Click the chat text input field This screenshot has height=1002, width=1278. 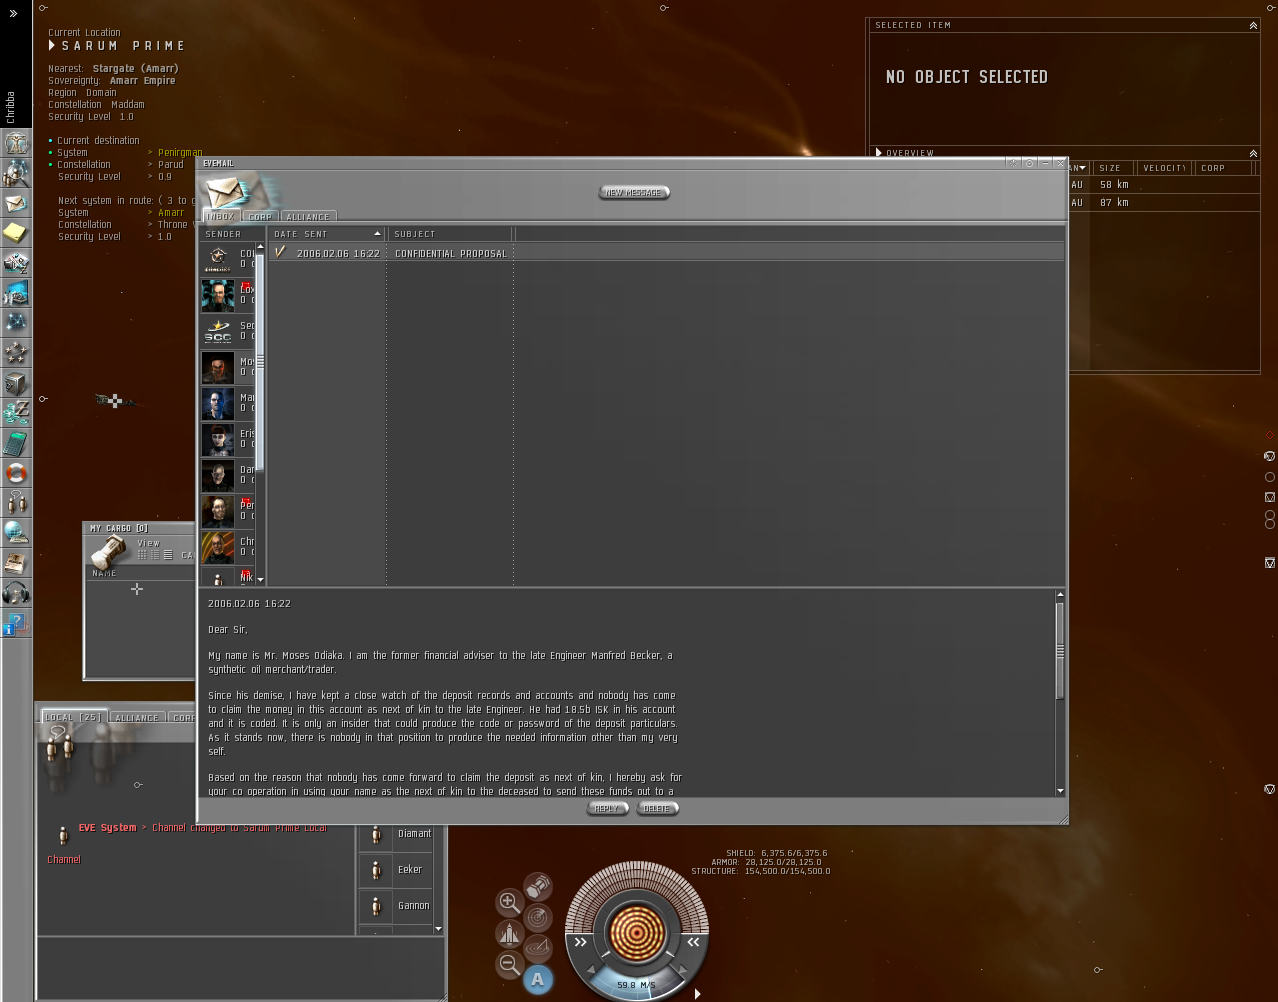[240, 966]
